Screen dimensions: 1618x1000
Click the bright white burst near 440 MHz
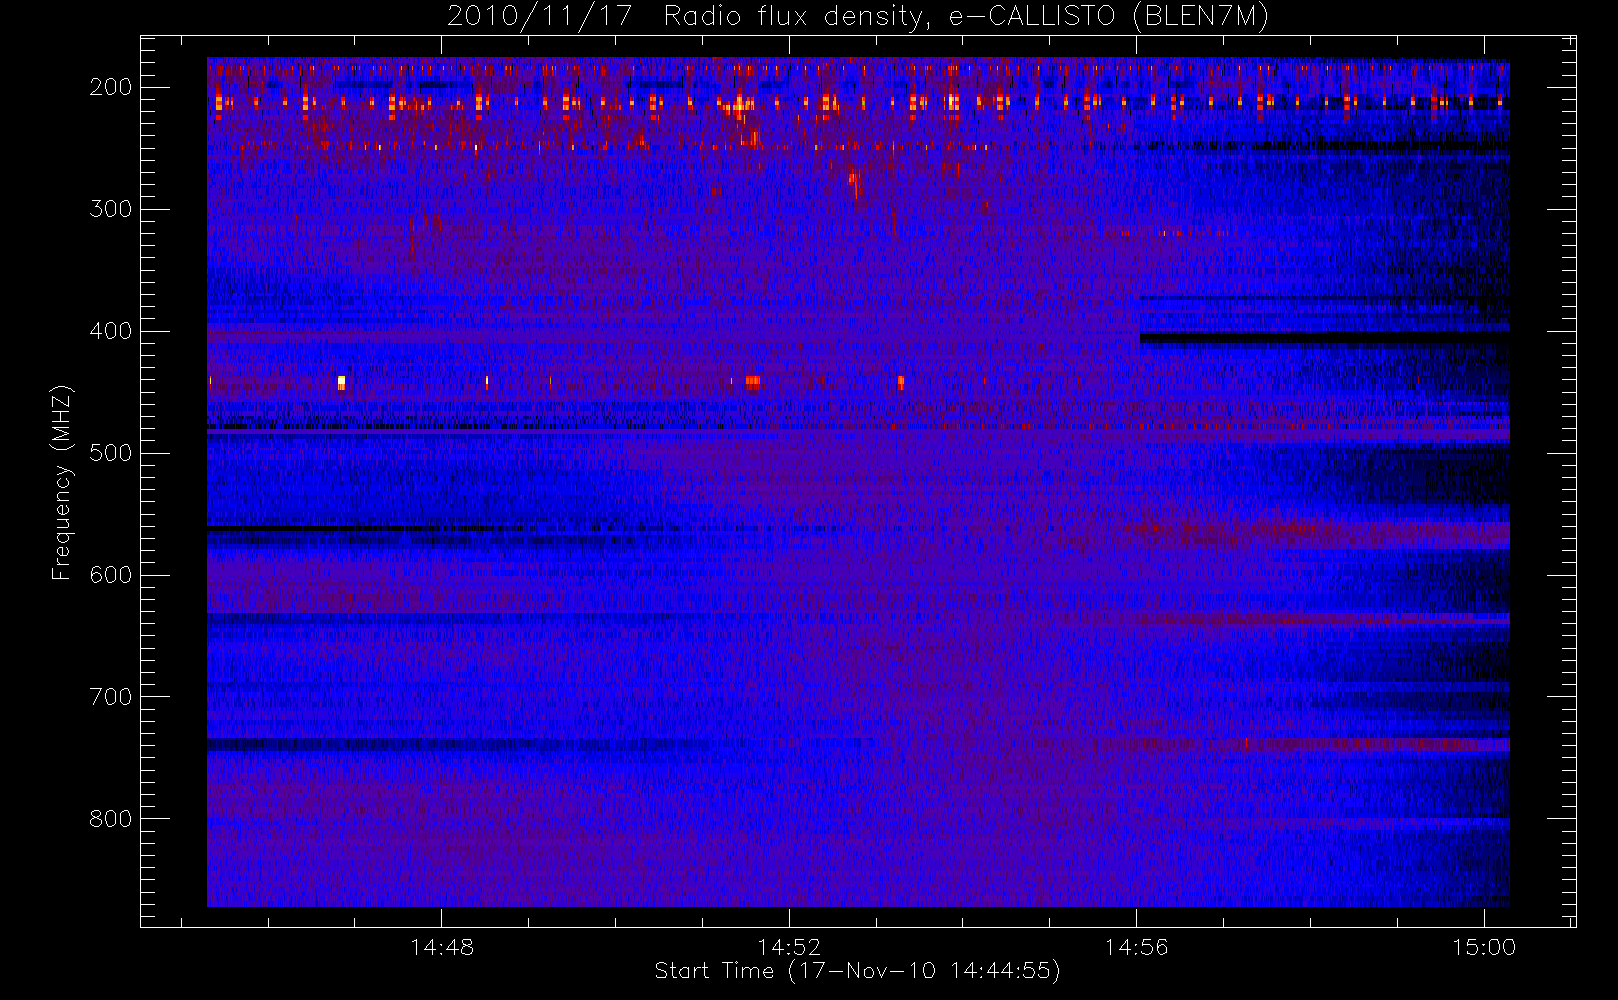click(341, 382)
